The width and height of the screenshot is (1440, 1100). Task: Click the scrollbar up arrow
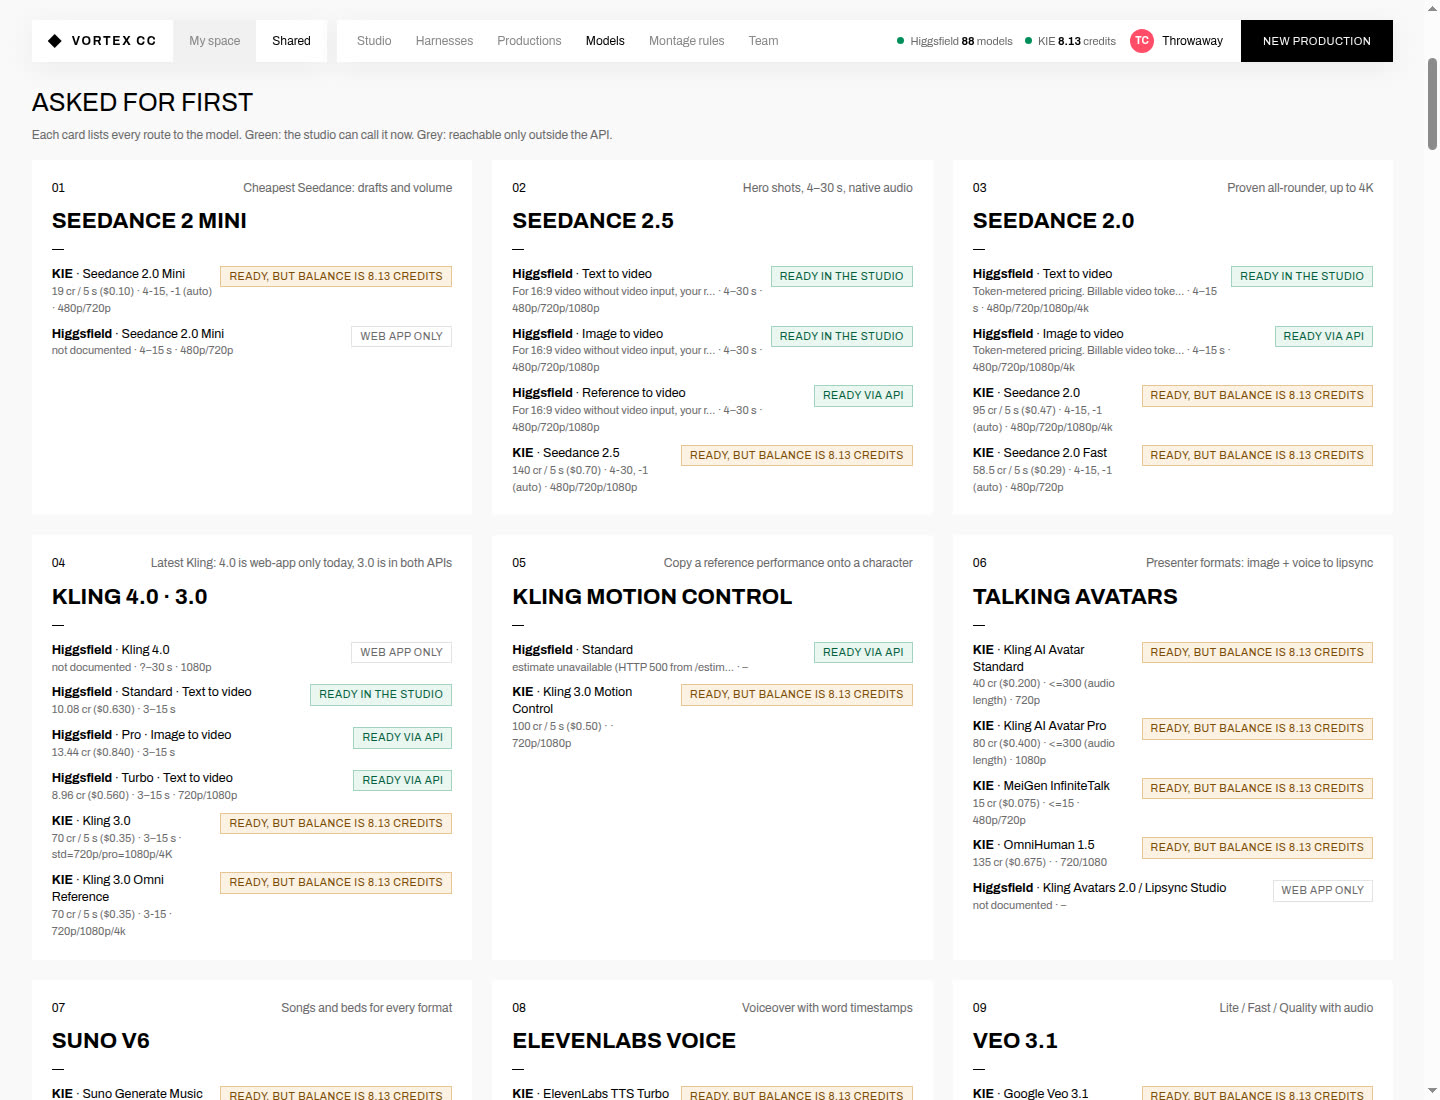click(1432, 8)
